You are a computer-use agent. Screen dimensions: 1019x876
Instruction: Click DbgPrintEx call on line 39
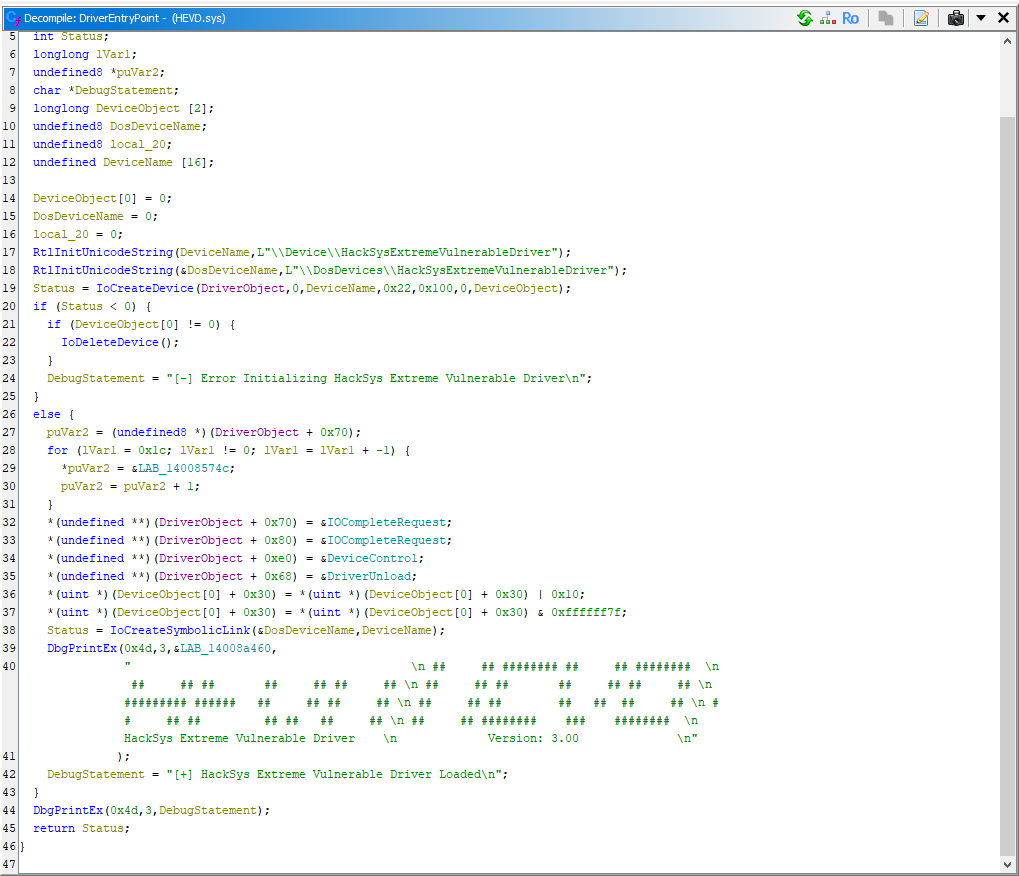(82, 649)
